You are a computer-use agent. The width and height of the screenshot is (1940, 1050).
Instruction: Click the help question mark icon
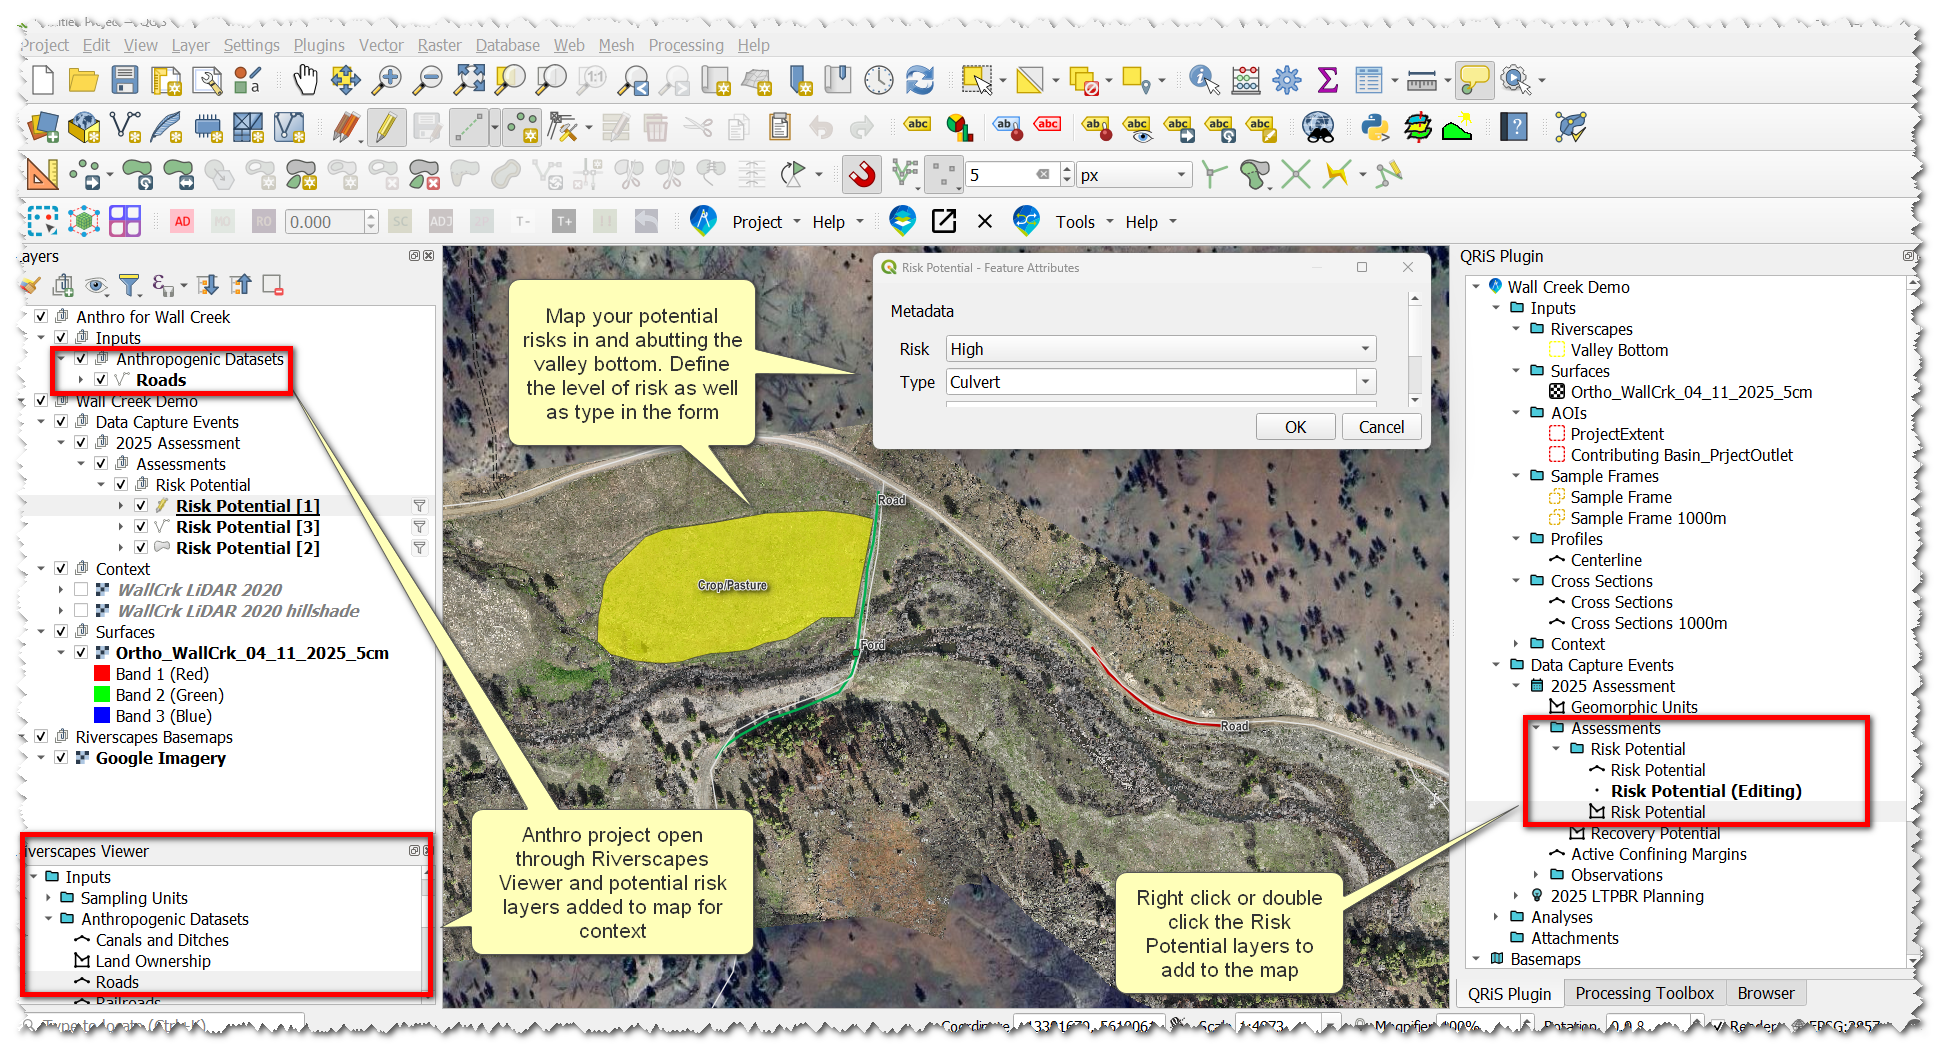click(x=1514, y=127)
